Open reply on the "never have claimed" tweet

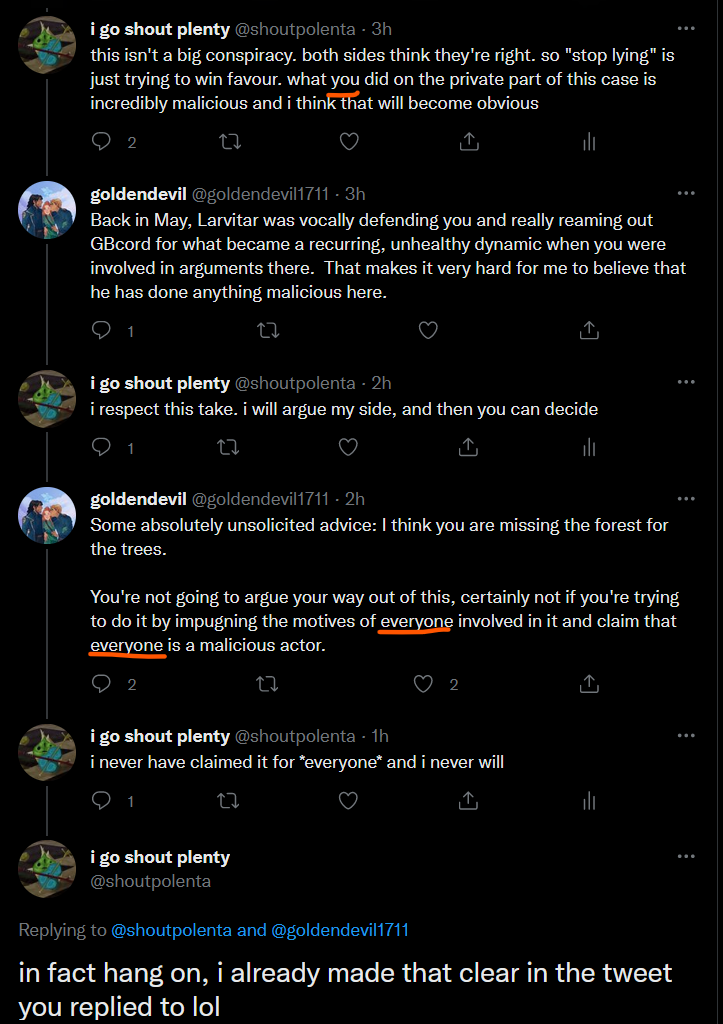tap(101, 800)
